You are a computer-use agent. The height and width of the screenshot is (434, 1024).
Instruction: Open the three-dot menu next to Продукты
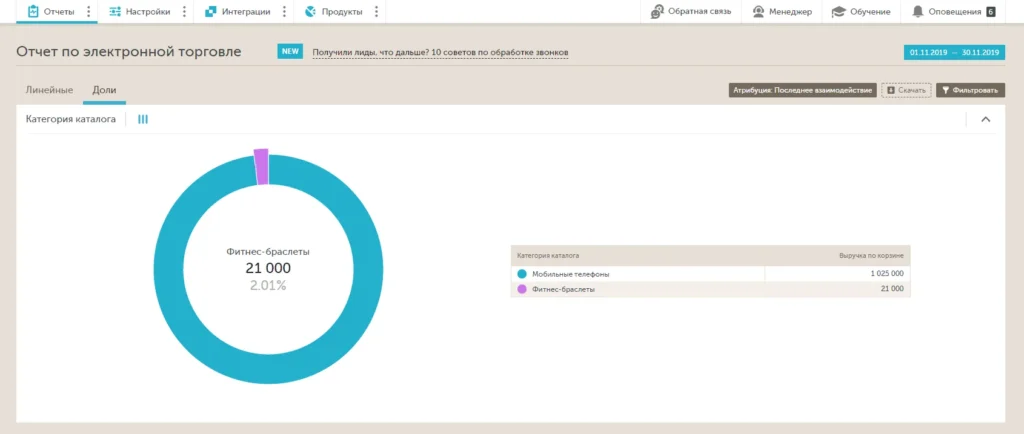pyautogui.click(x=376, y=12)
